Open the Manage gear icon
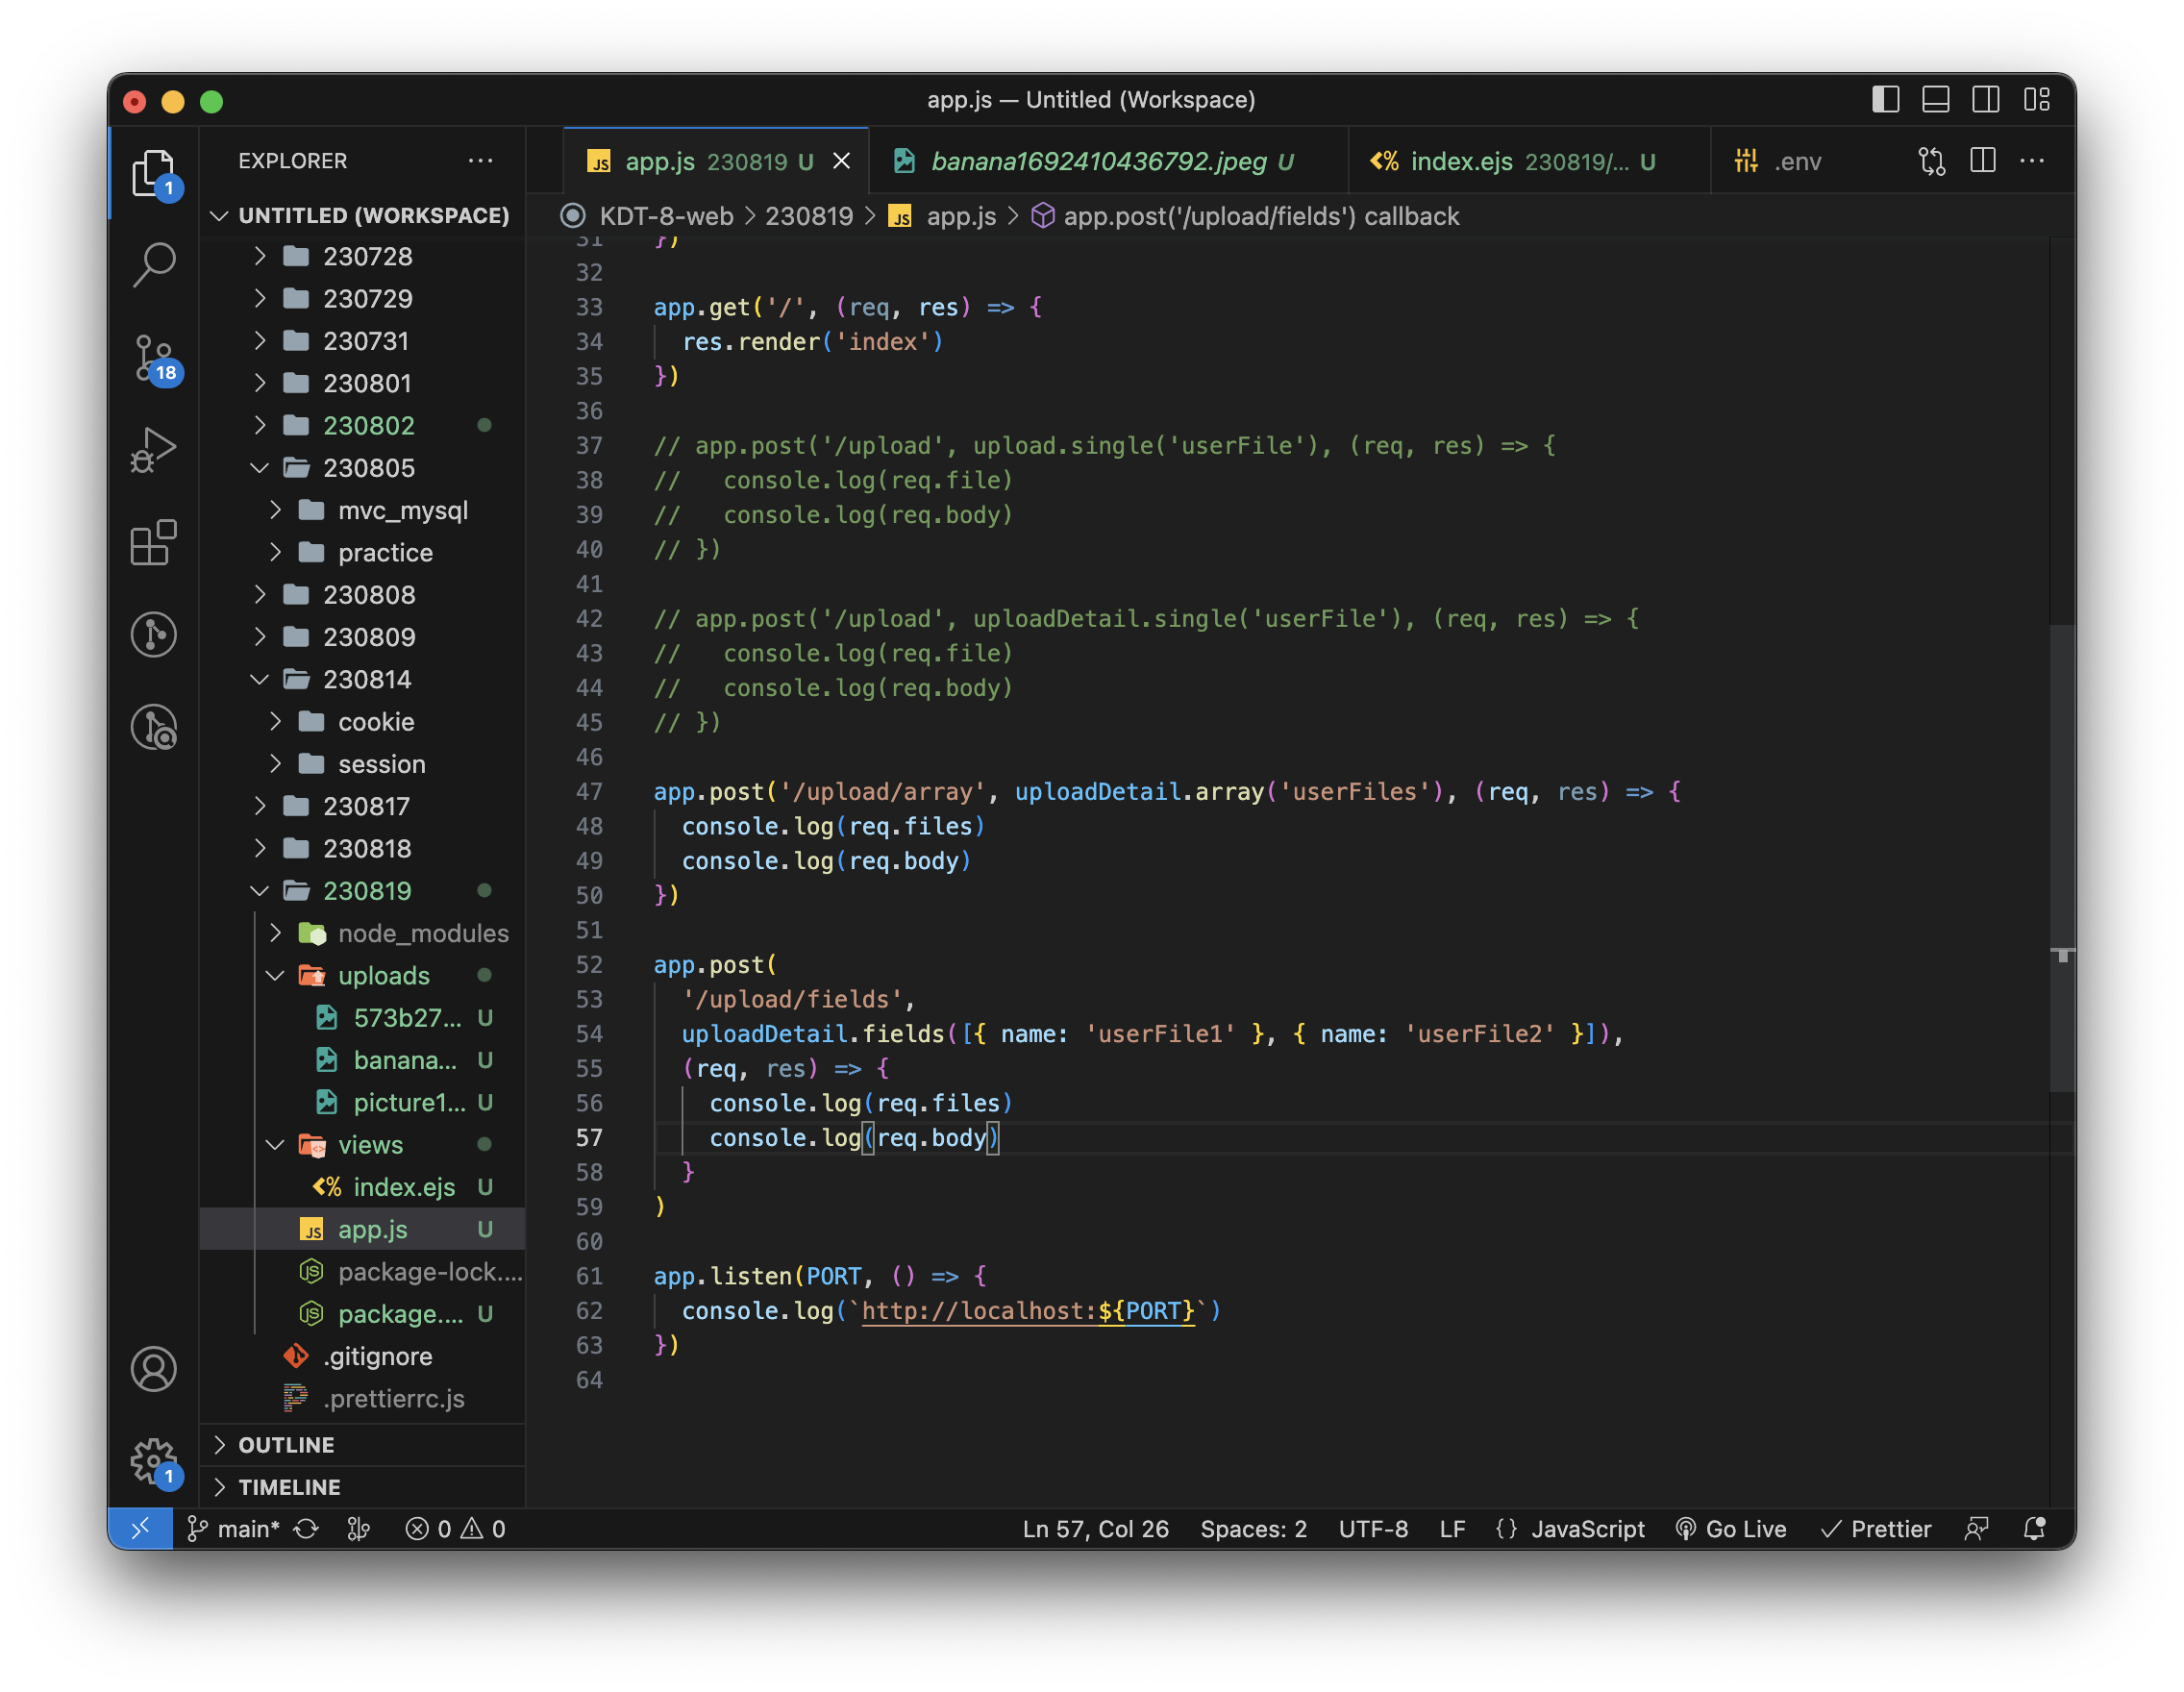Image resolution: width=2184 pixels, height=1692 pixels. pyautogui.click(x=153, y=1462)
